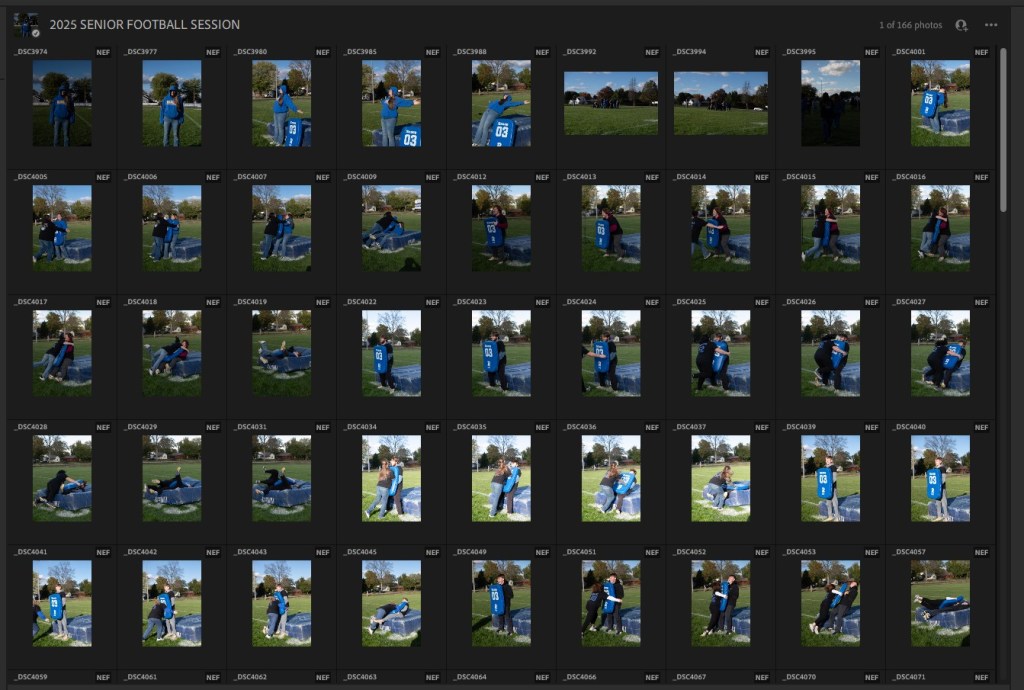Click the NEF format badge on _DSC4016

click(x=980, y=177)
